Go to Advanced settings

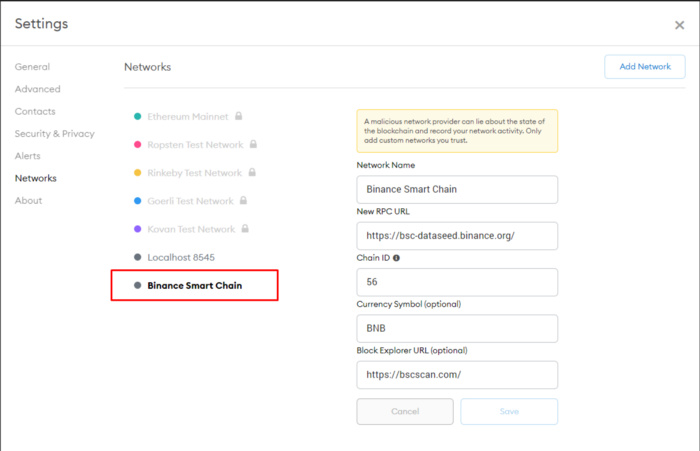pyautogui.click(x=37, y=89)
